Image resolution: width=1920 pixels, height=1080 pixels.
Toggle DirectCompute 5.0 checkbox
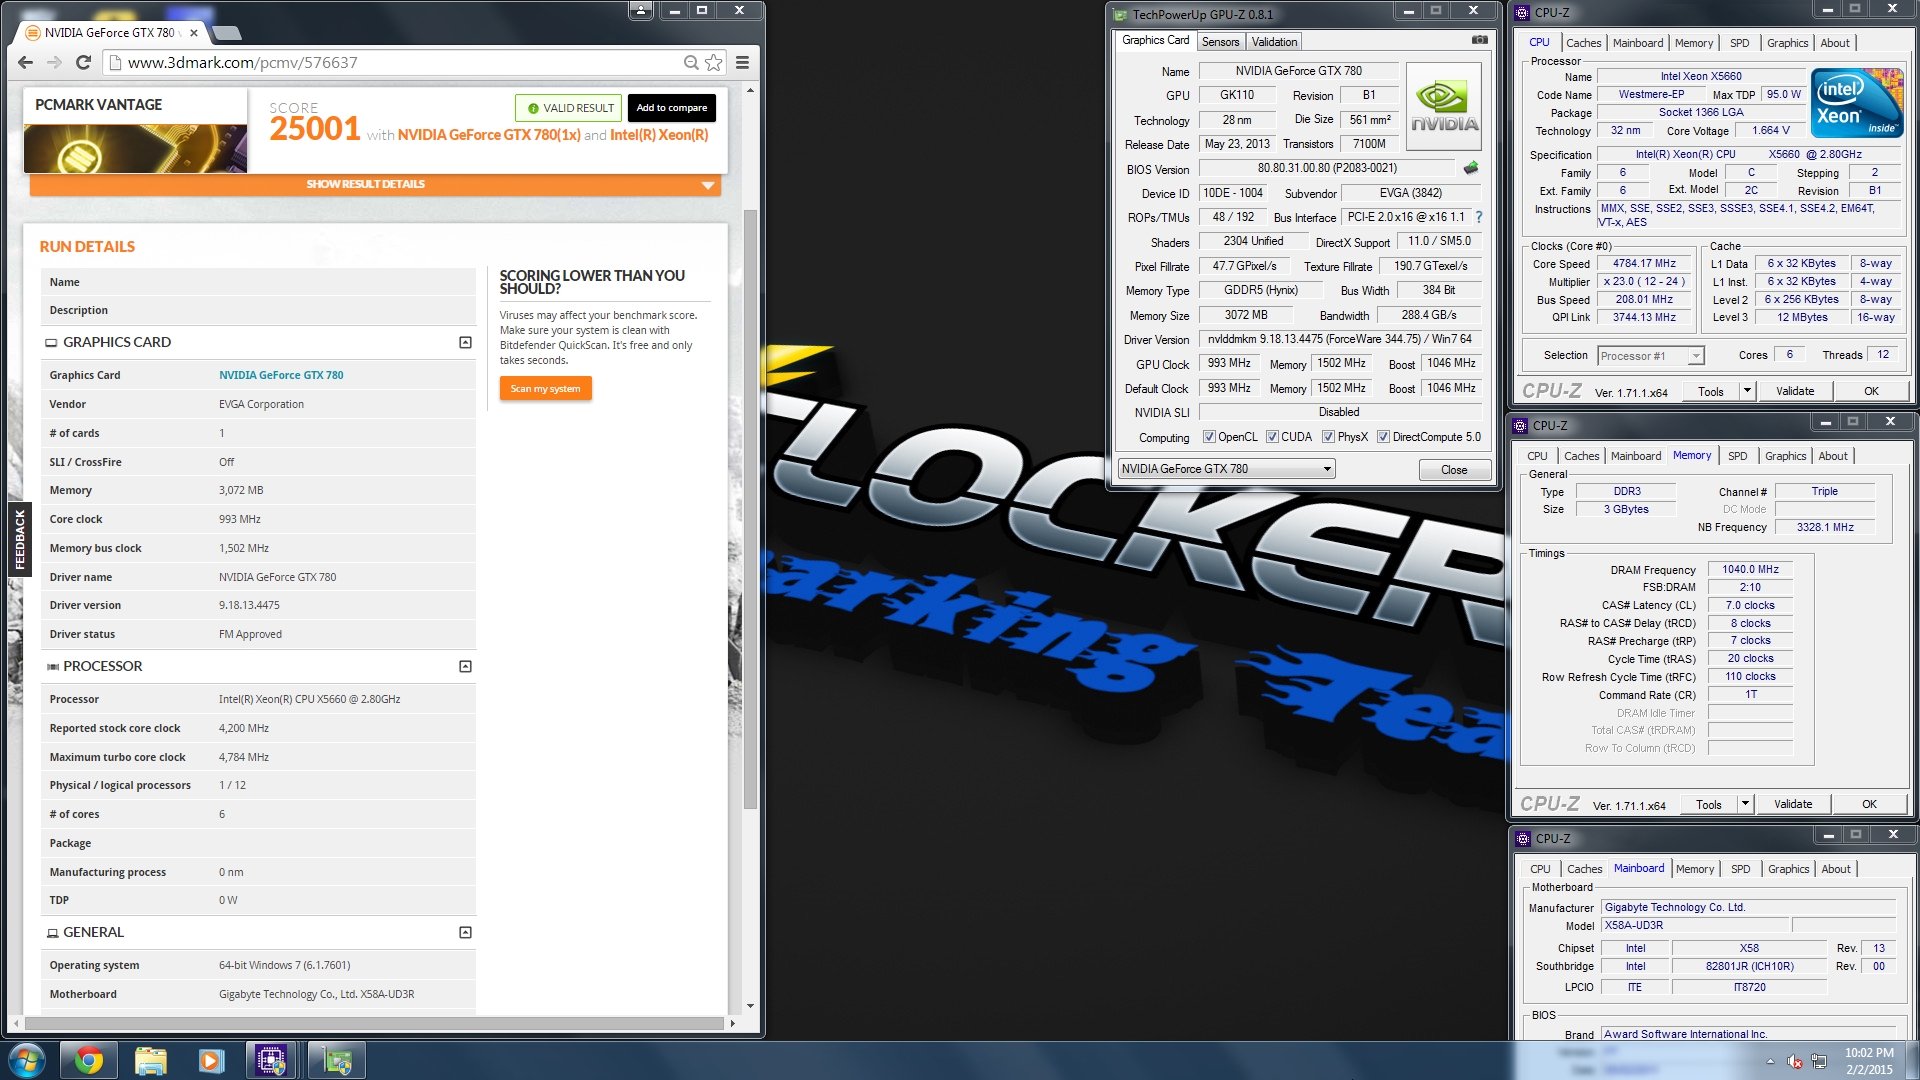pyautogui.click(x=1383, y=437)
